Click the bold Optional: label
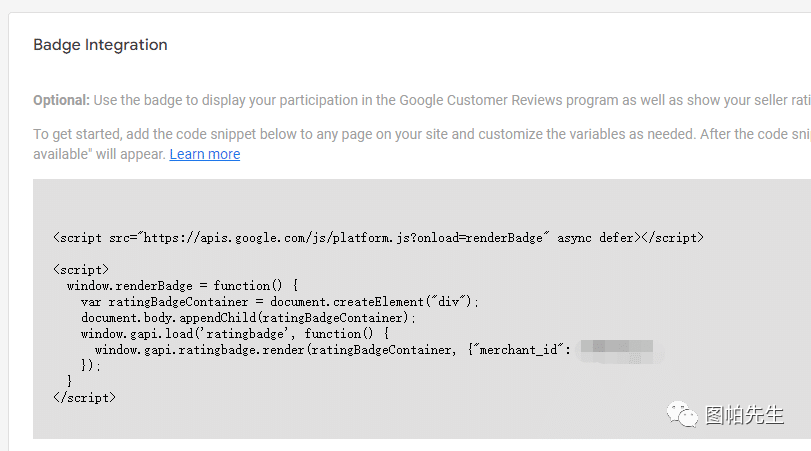811x451 pixels. [61, 100]
